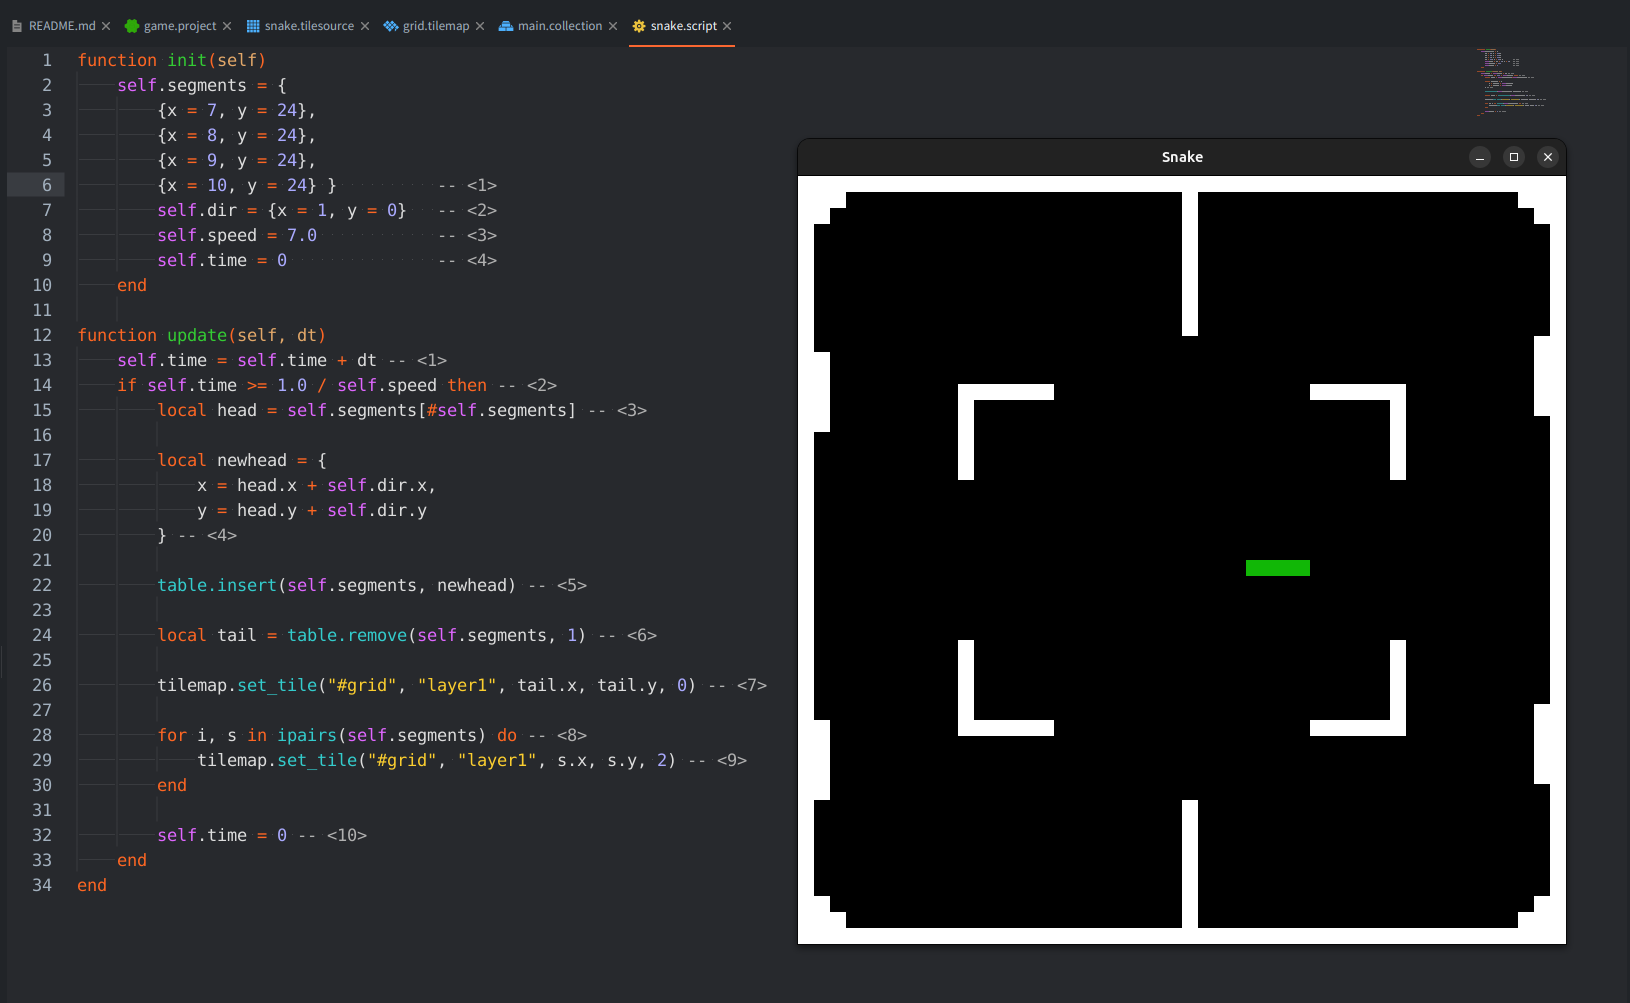Click the green snake in the game
The width and height of the screenshot is (1630, 1003).
[x=1277, y=568]
